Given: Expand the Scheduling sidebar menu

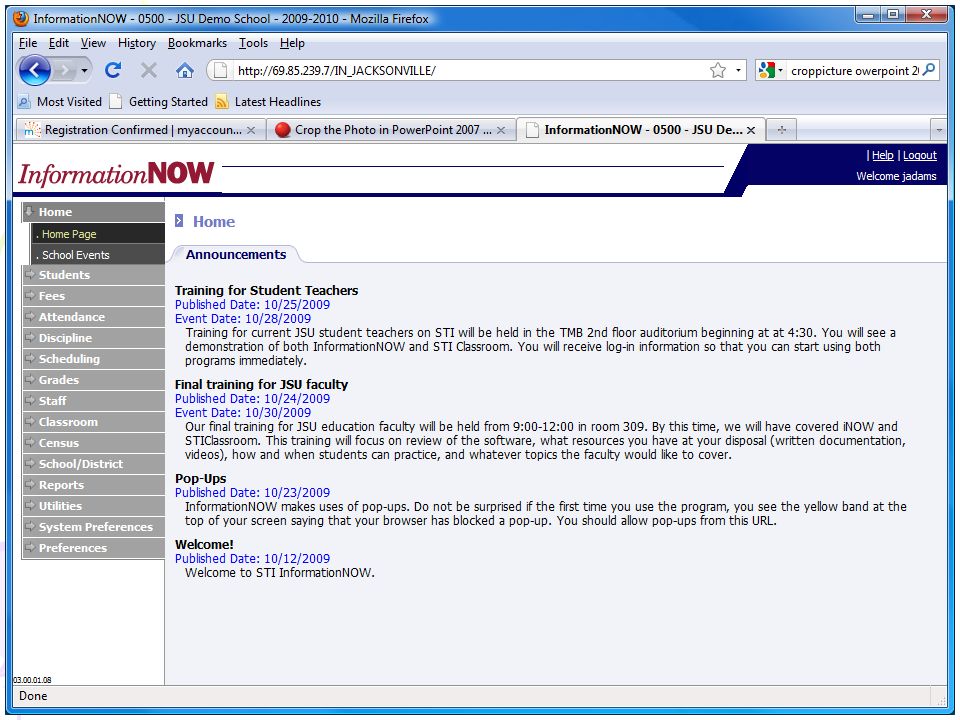Looking at the screenshot, I should pyautogui.click(x=94, y=359).
